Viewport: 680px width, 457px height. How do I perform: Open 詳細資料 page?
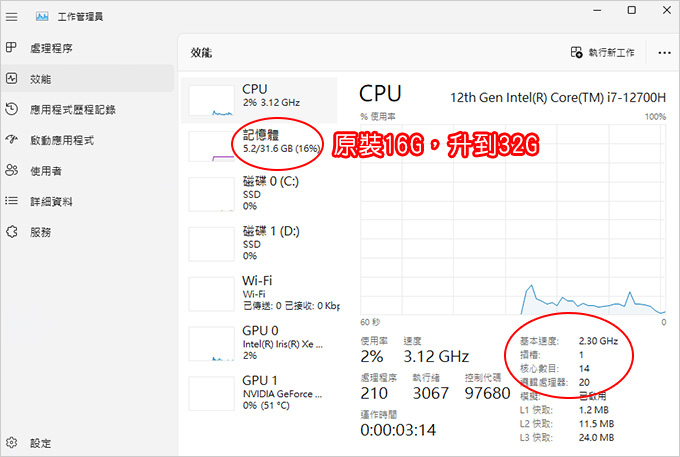[88, 201]
